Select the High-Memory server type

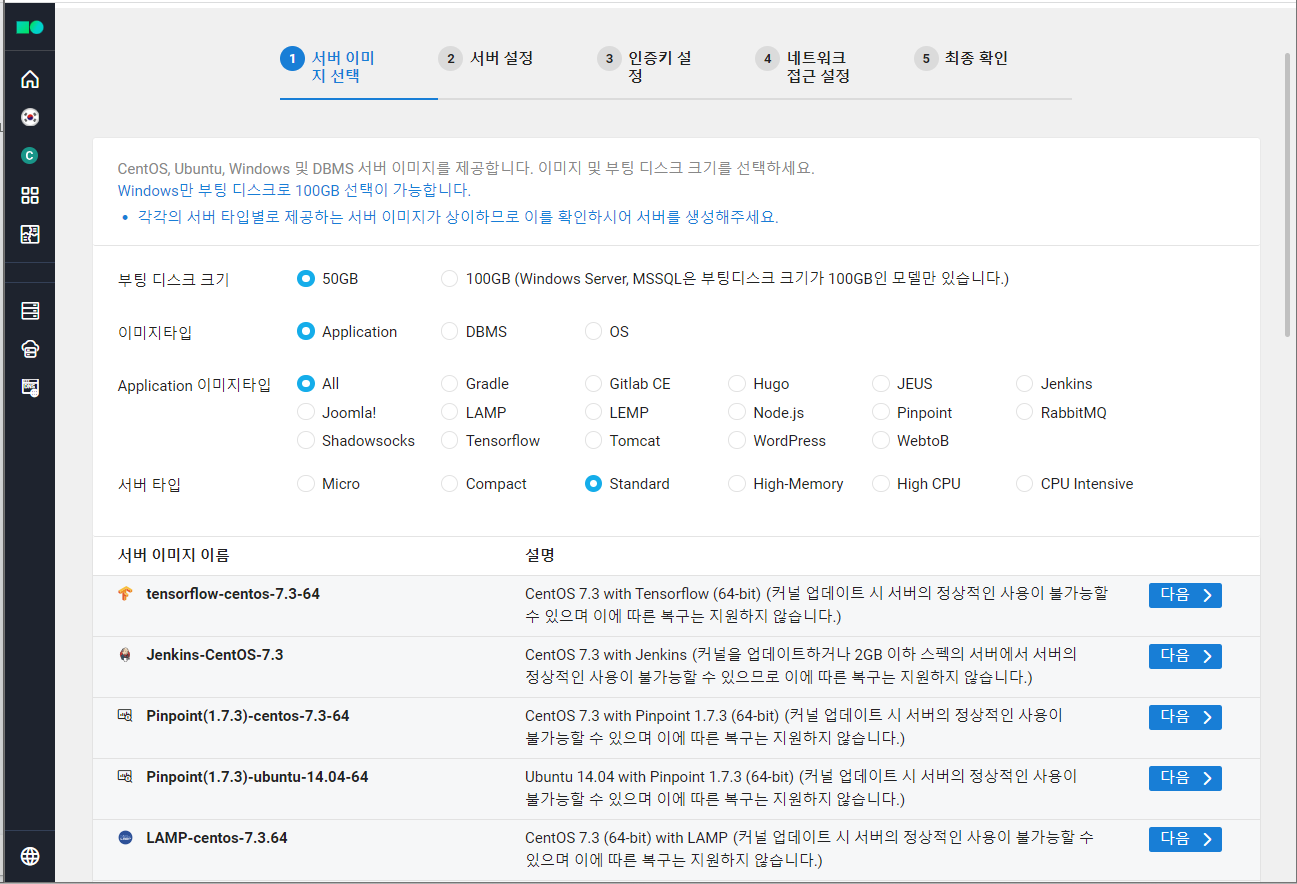(737, 484)
